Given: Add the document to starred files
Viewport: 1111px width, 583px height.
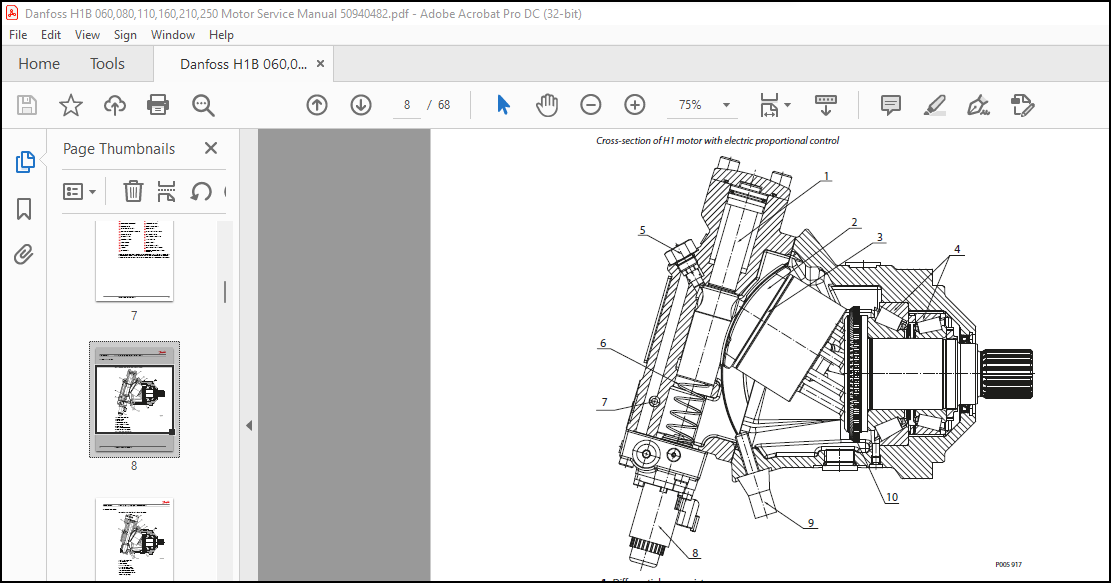Looking at the screenshot, I should pos(71,106).
